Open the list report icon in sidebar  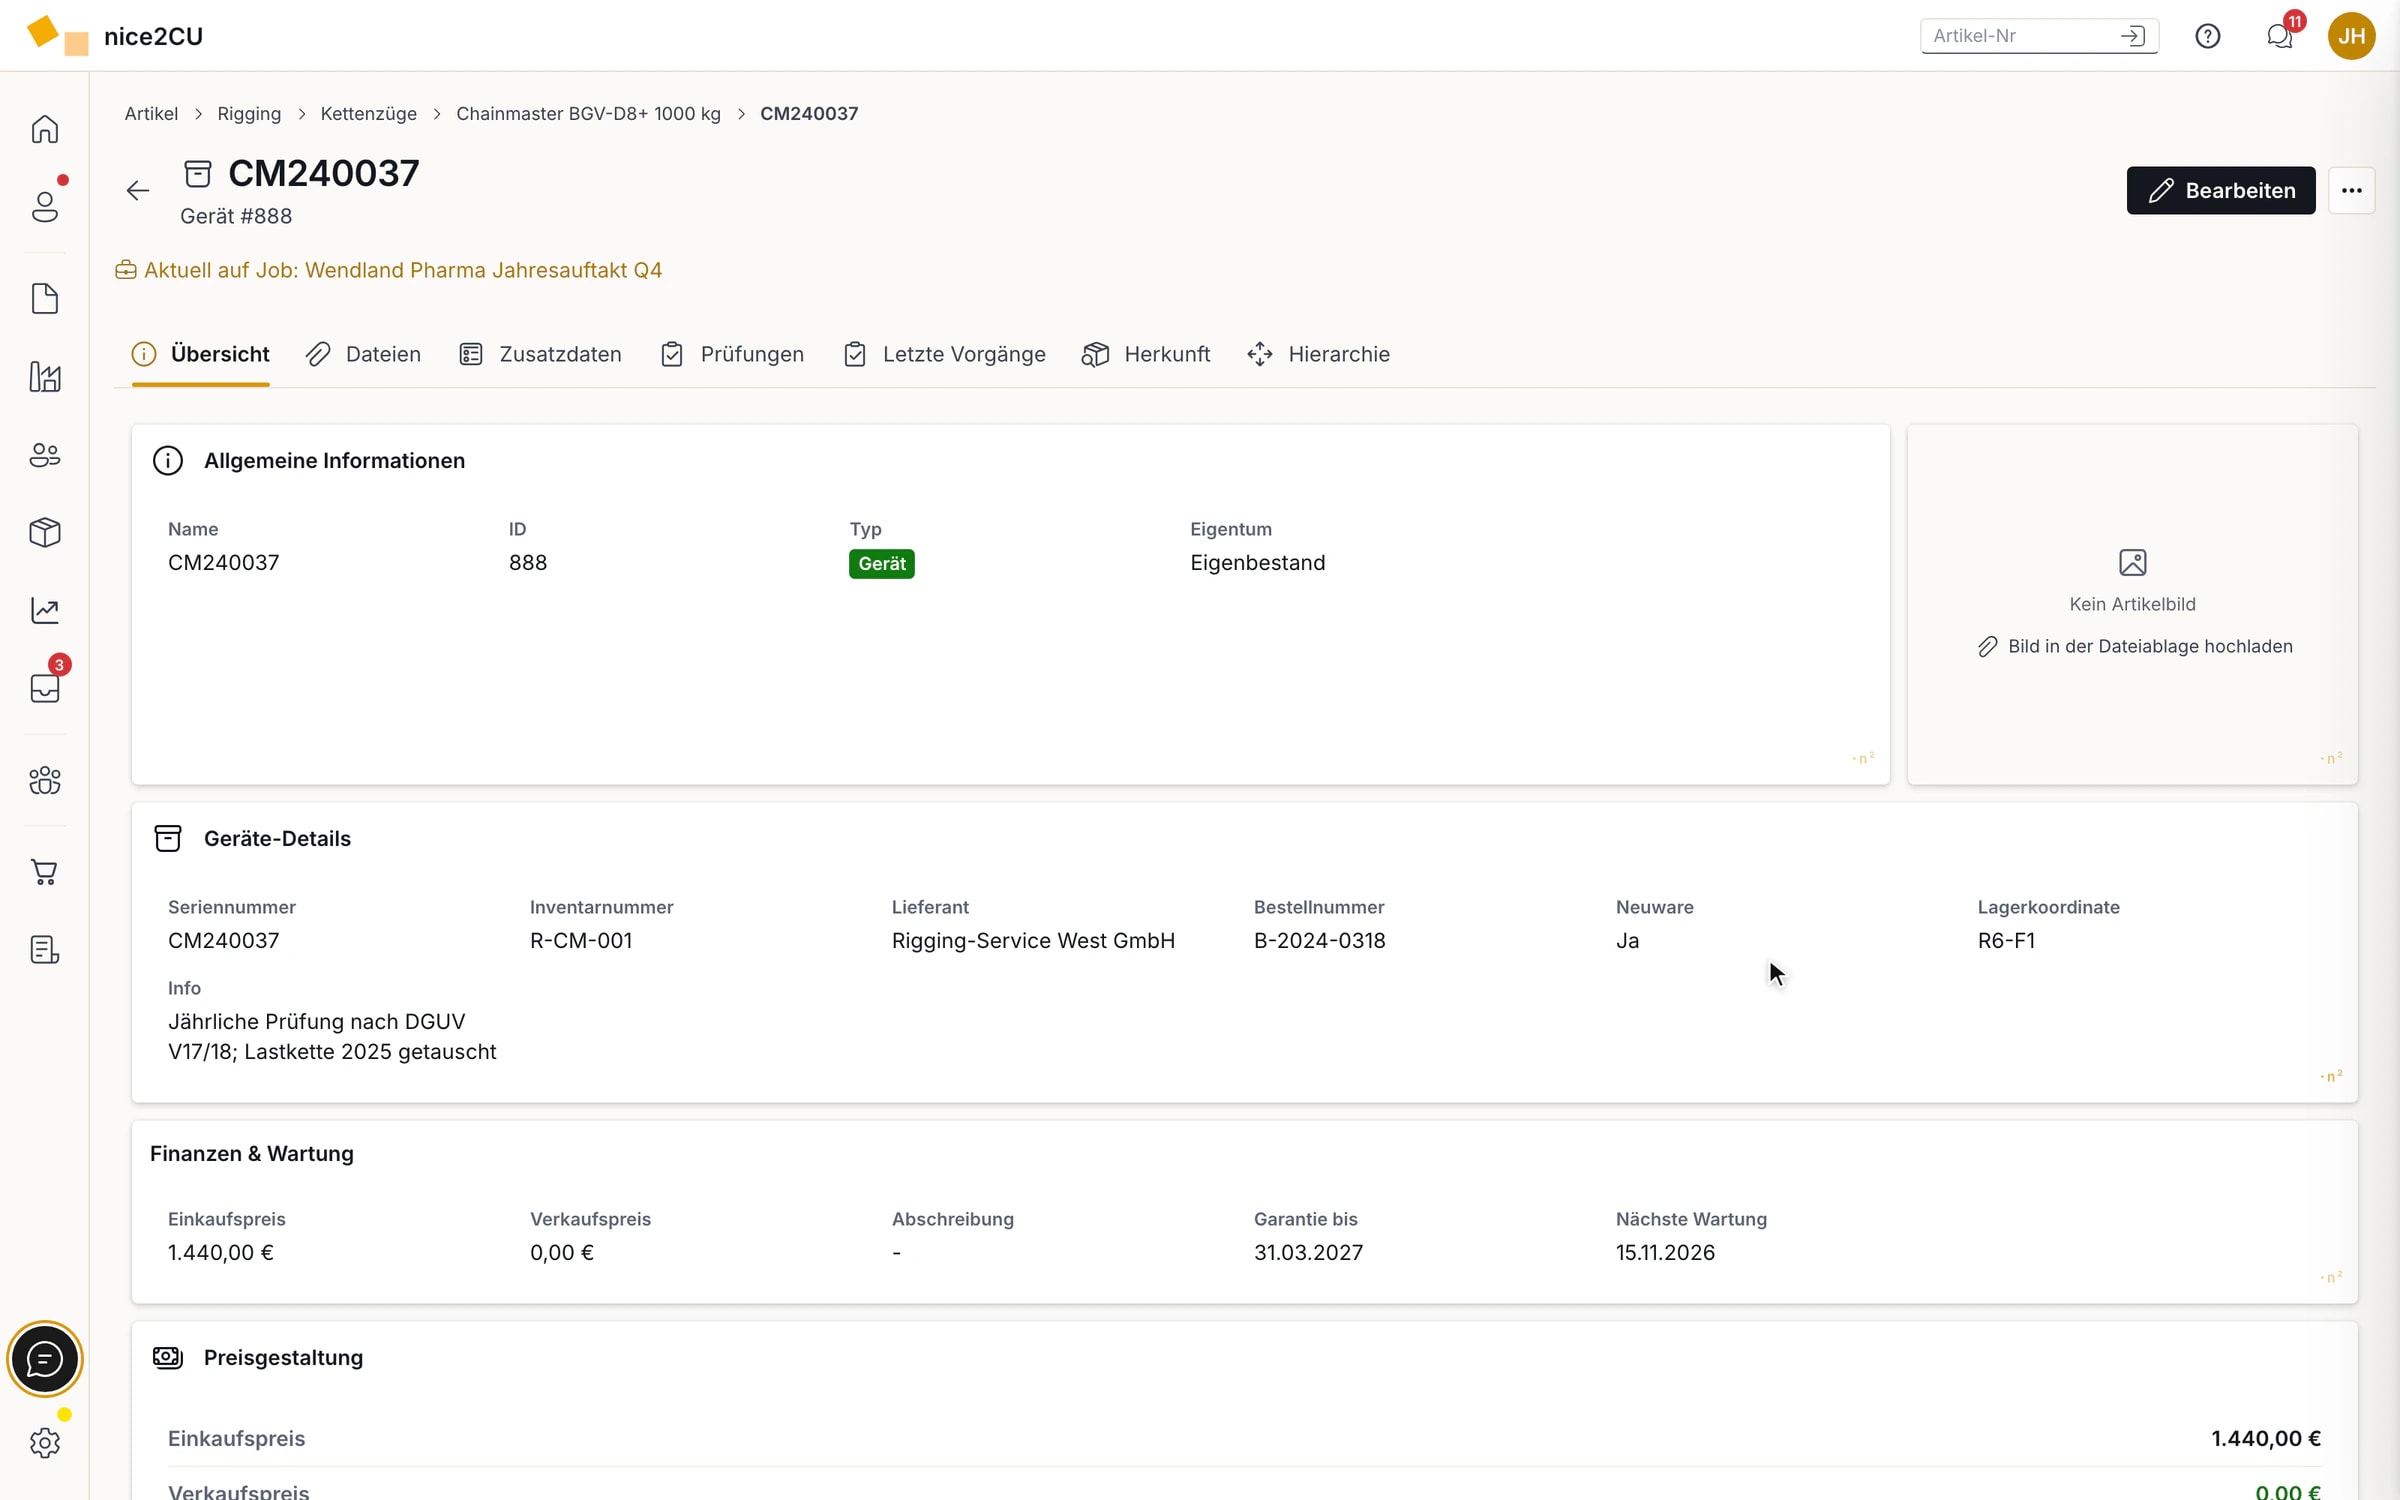(45, 950)
